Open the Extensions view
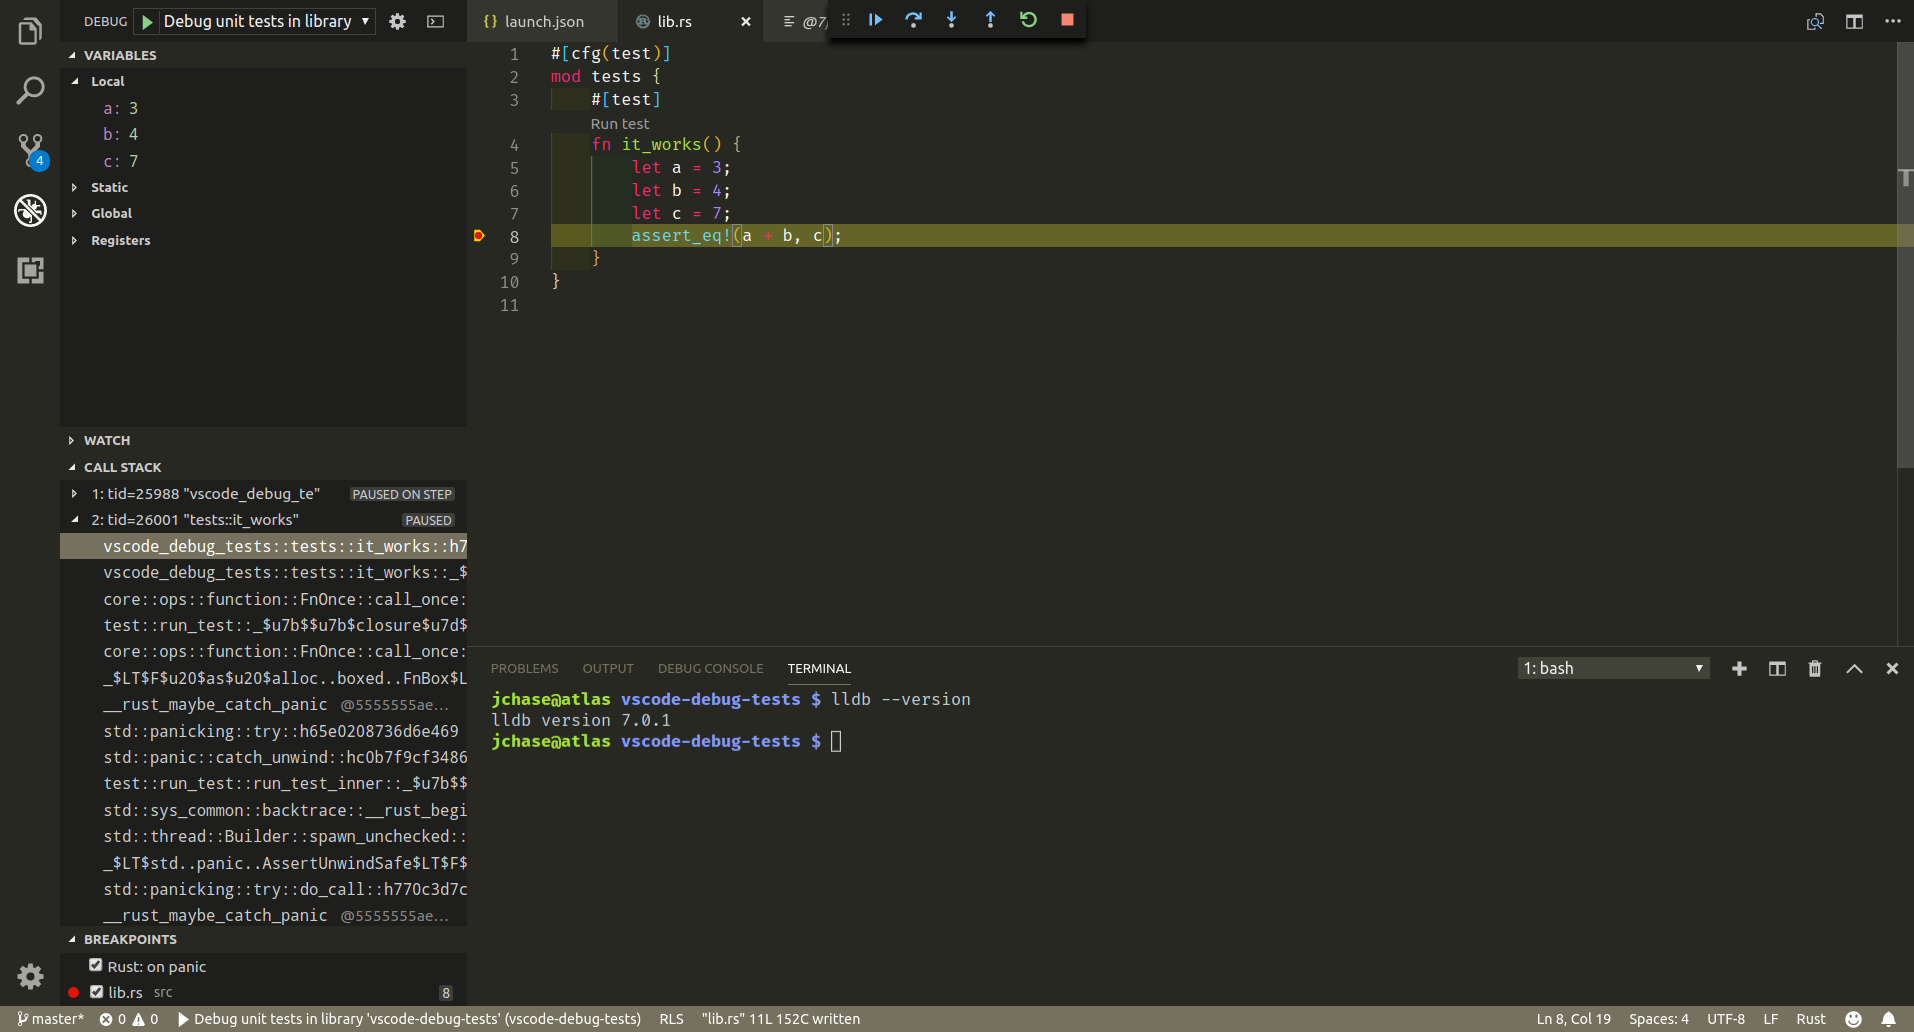 point(29,270)
